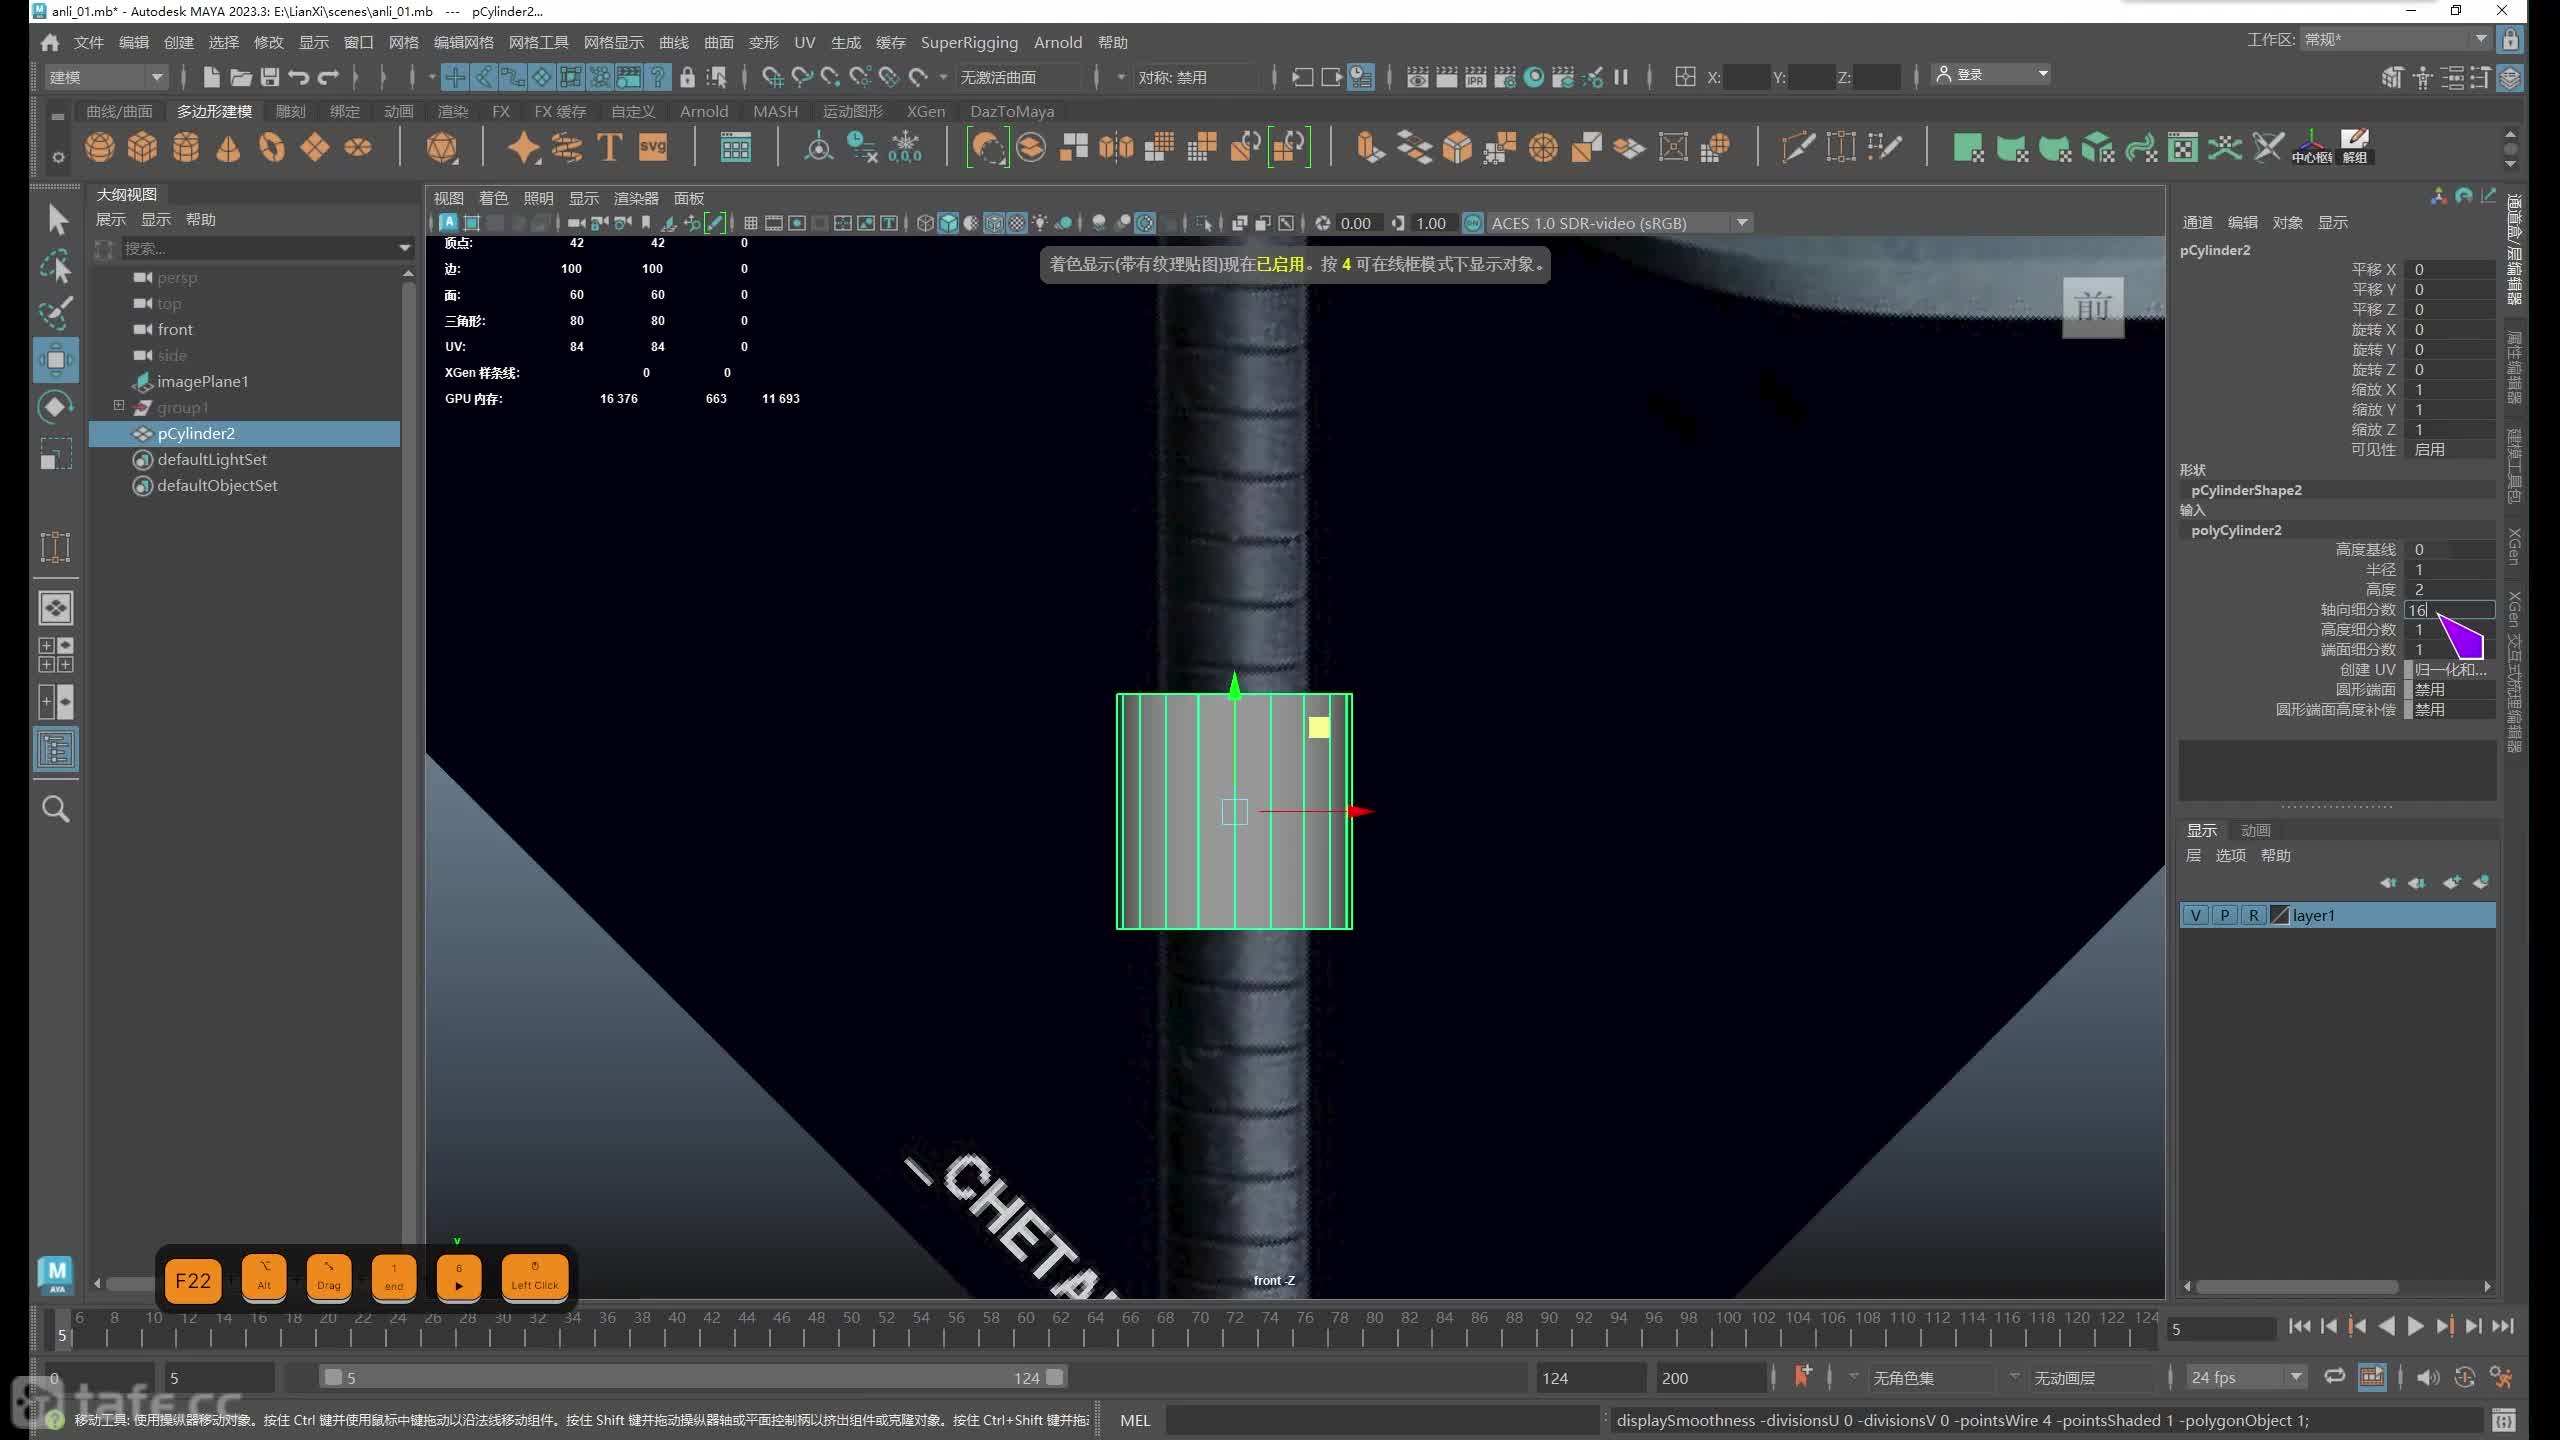Click the polygon Type text shelf icon

click(609, 148)
